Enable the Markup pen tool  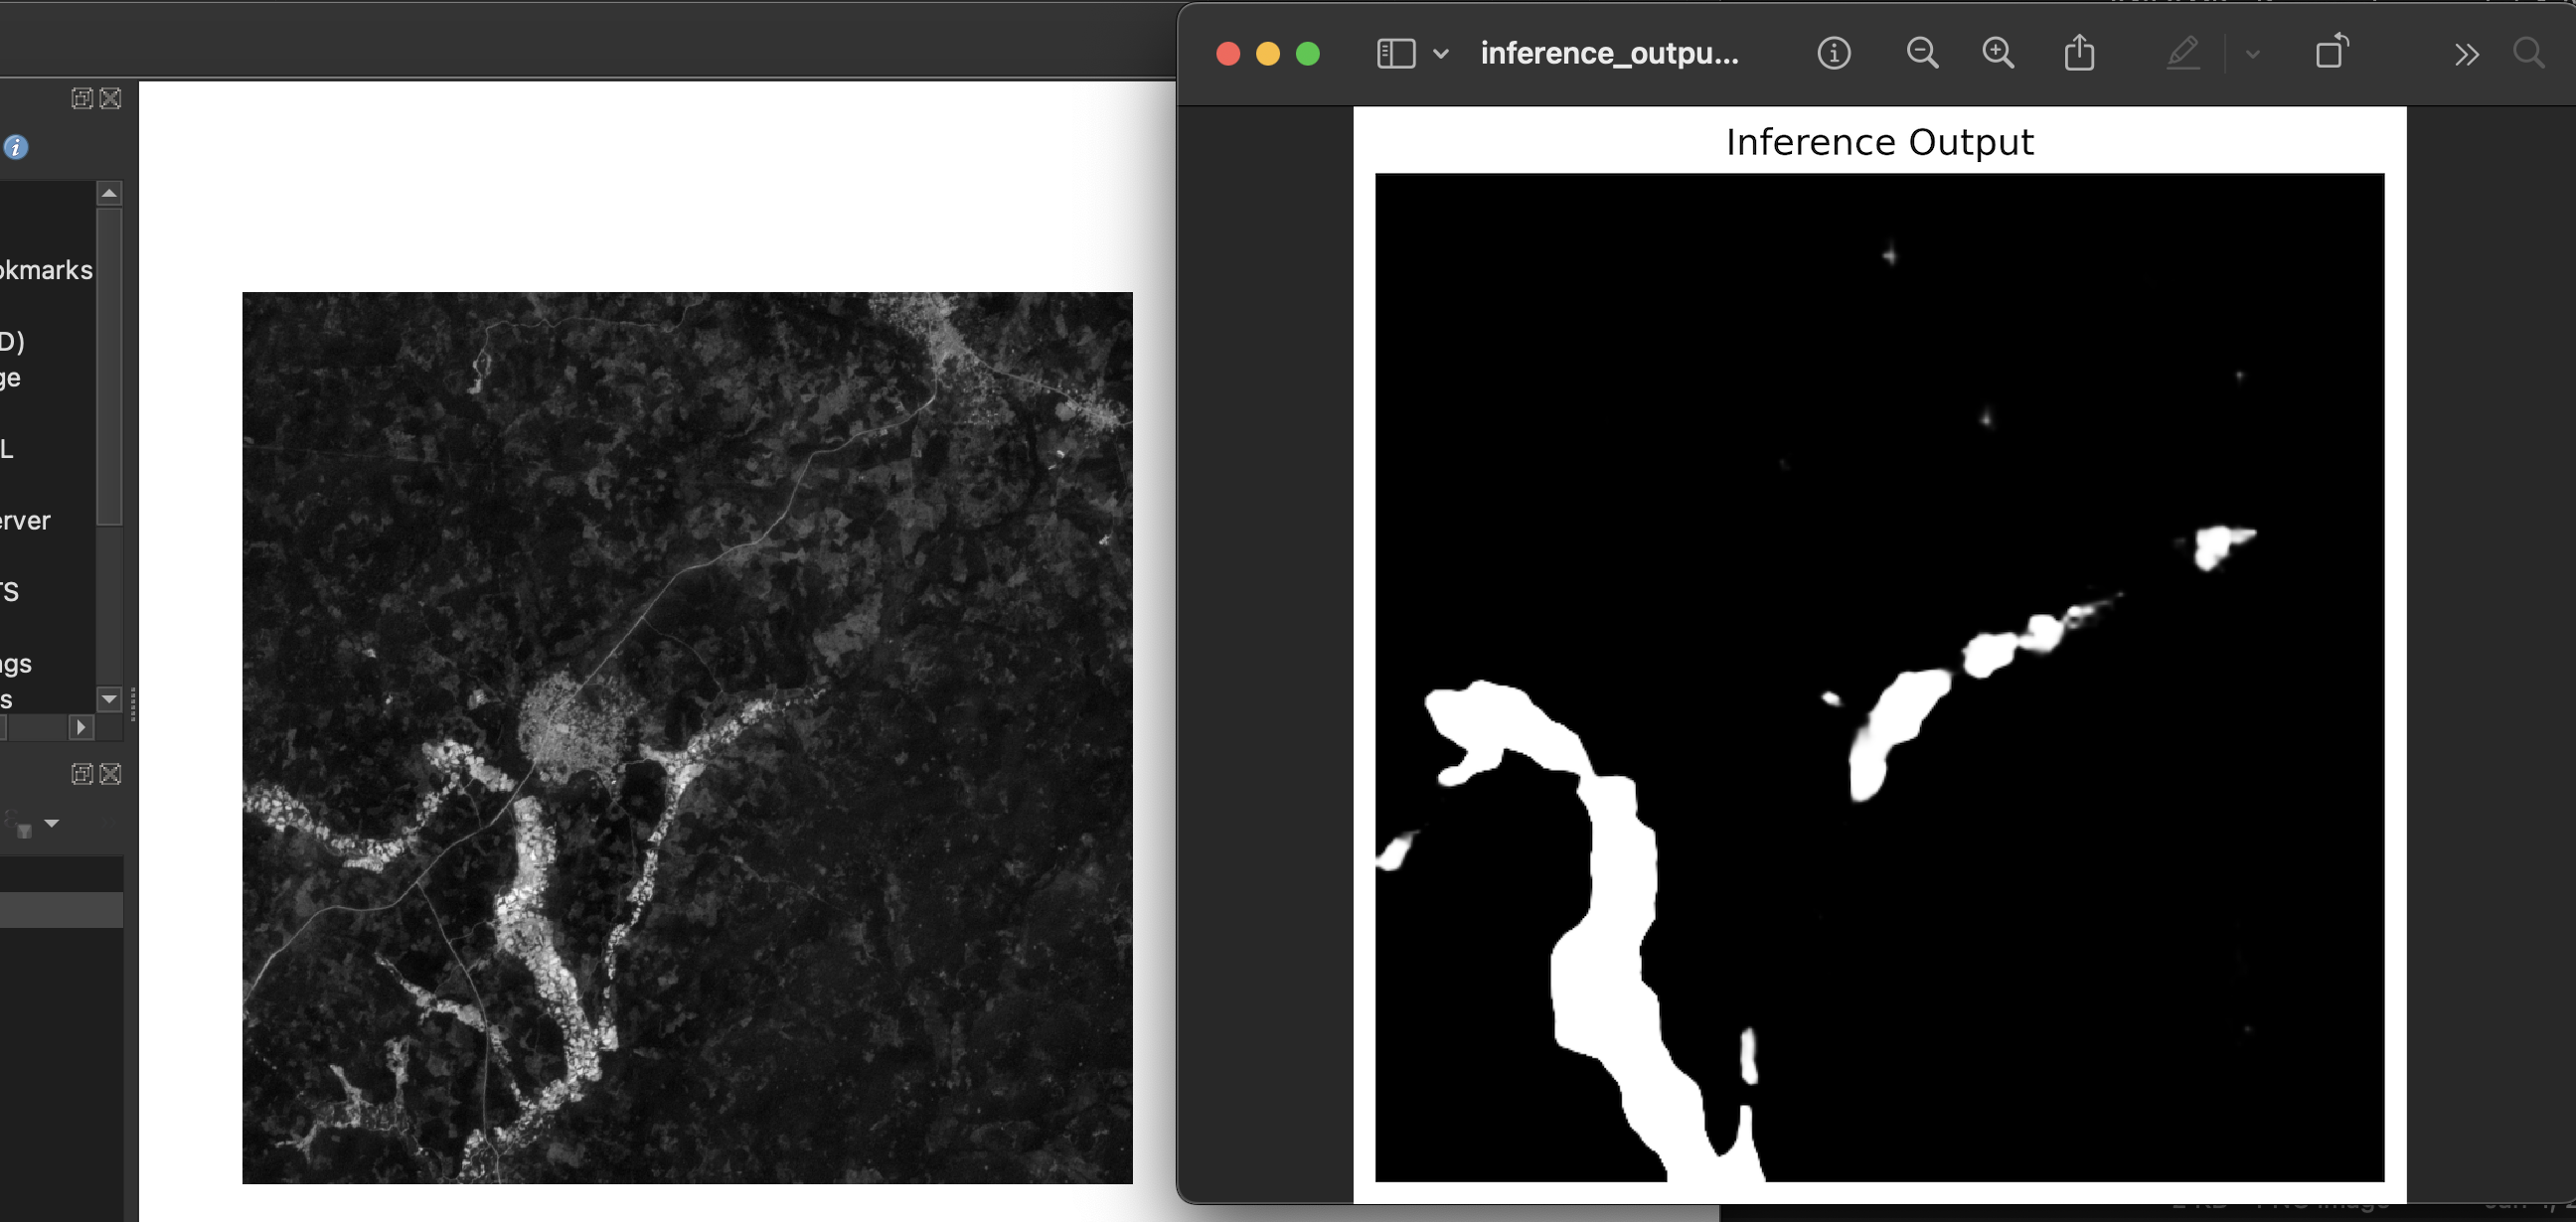2182,53
